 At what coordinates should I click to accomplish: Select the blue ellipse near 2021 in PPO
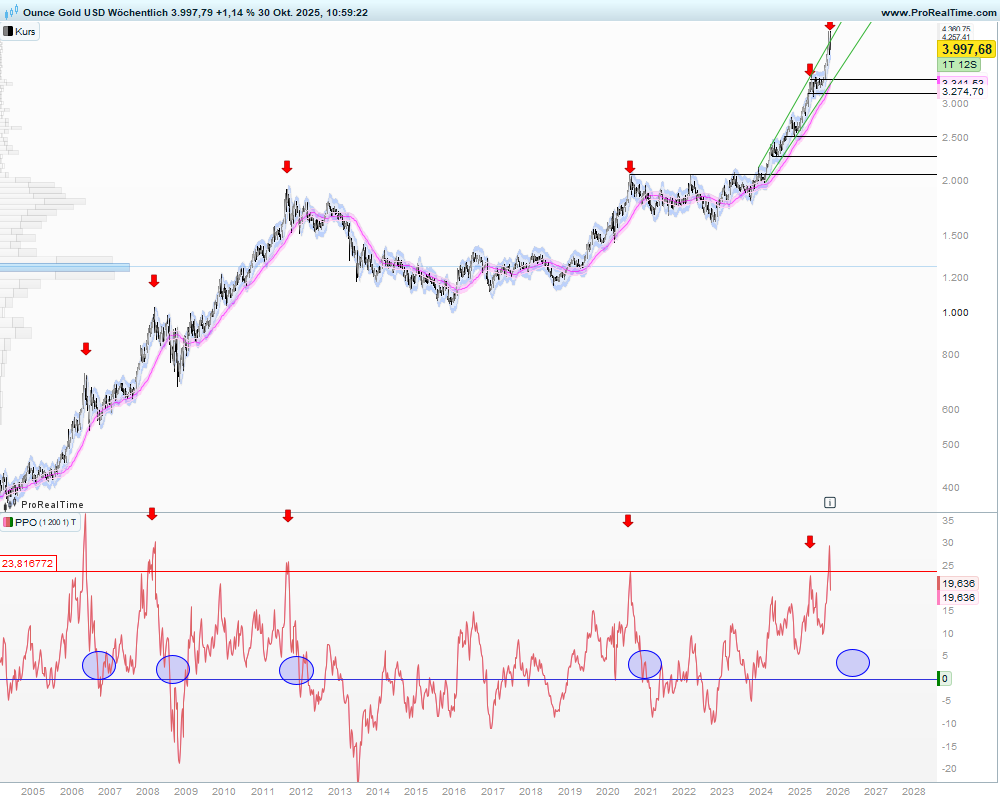[645, 664]
